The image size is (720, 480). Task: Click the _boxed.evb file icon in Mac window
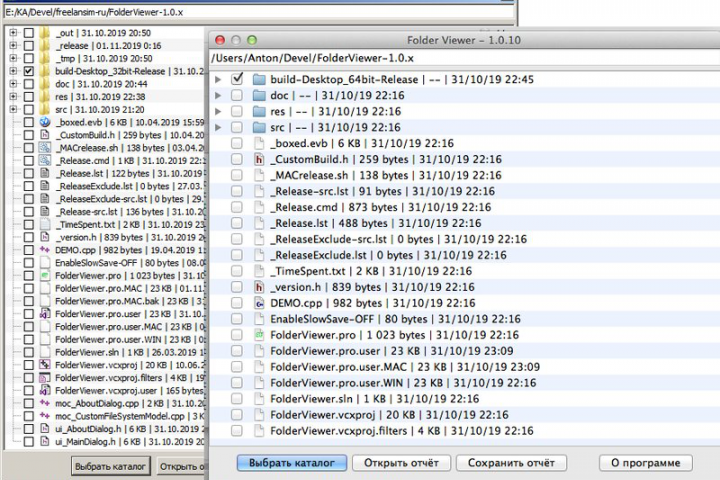[259, 143]
